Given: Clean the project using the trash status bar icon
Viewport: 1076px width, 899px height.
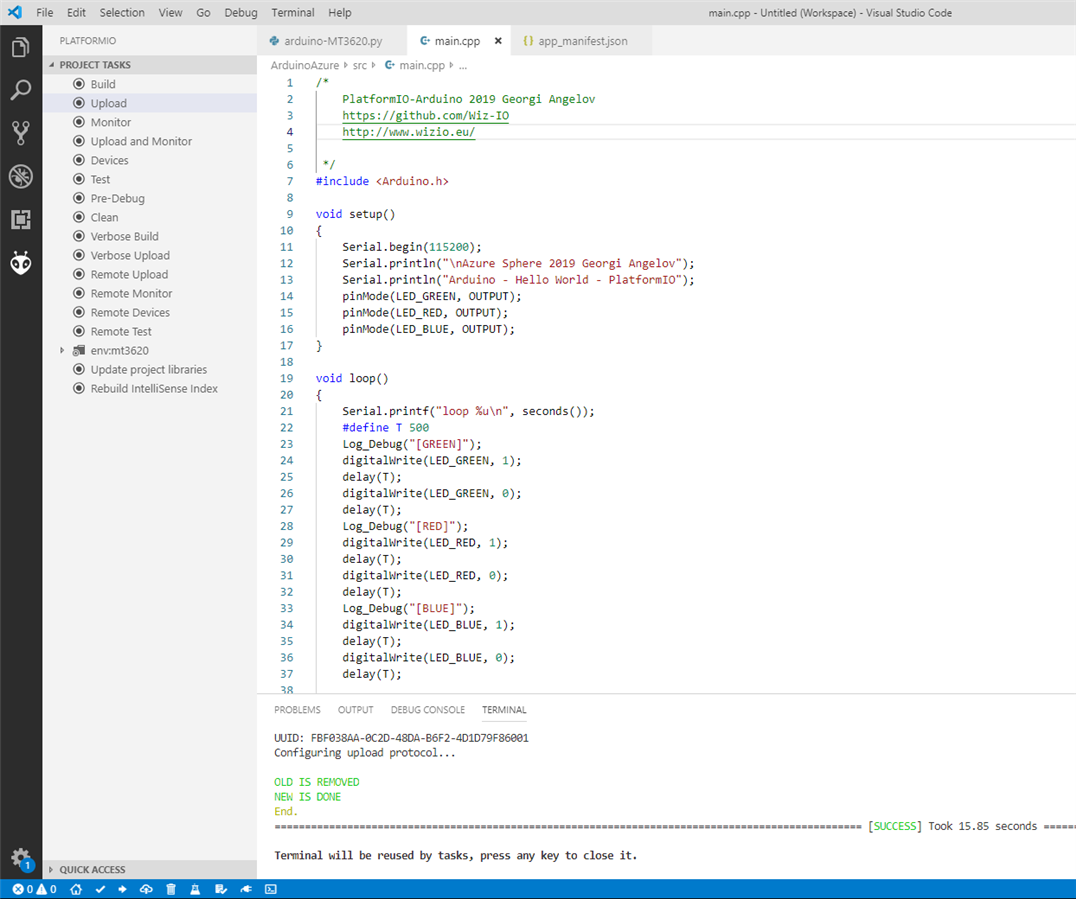Looking at the screenshot, I should pos(170,889).
